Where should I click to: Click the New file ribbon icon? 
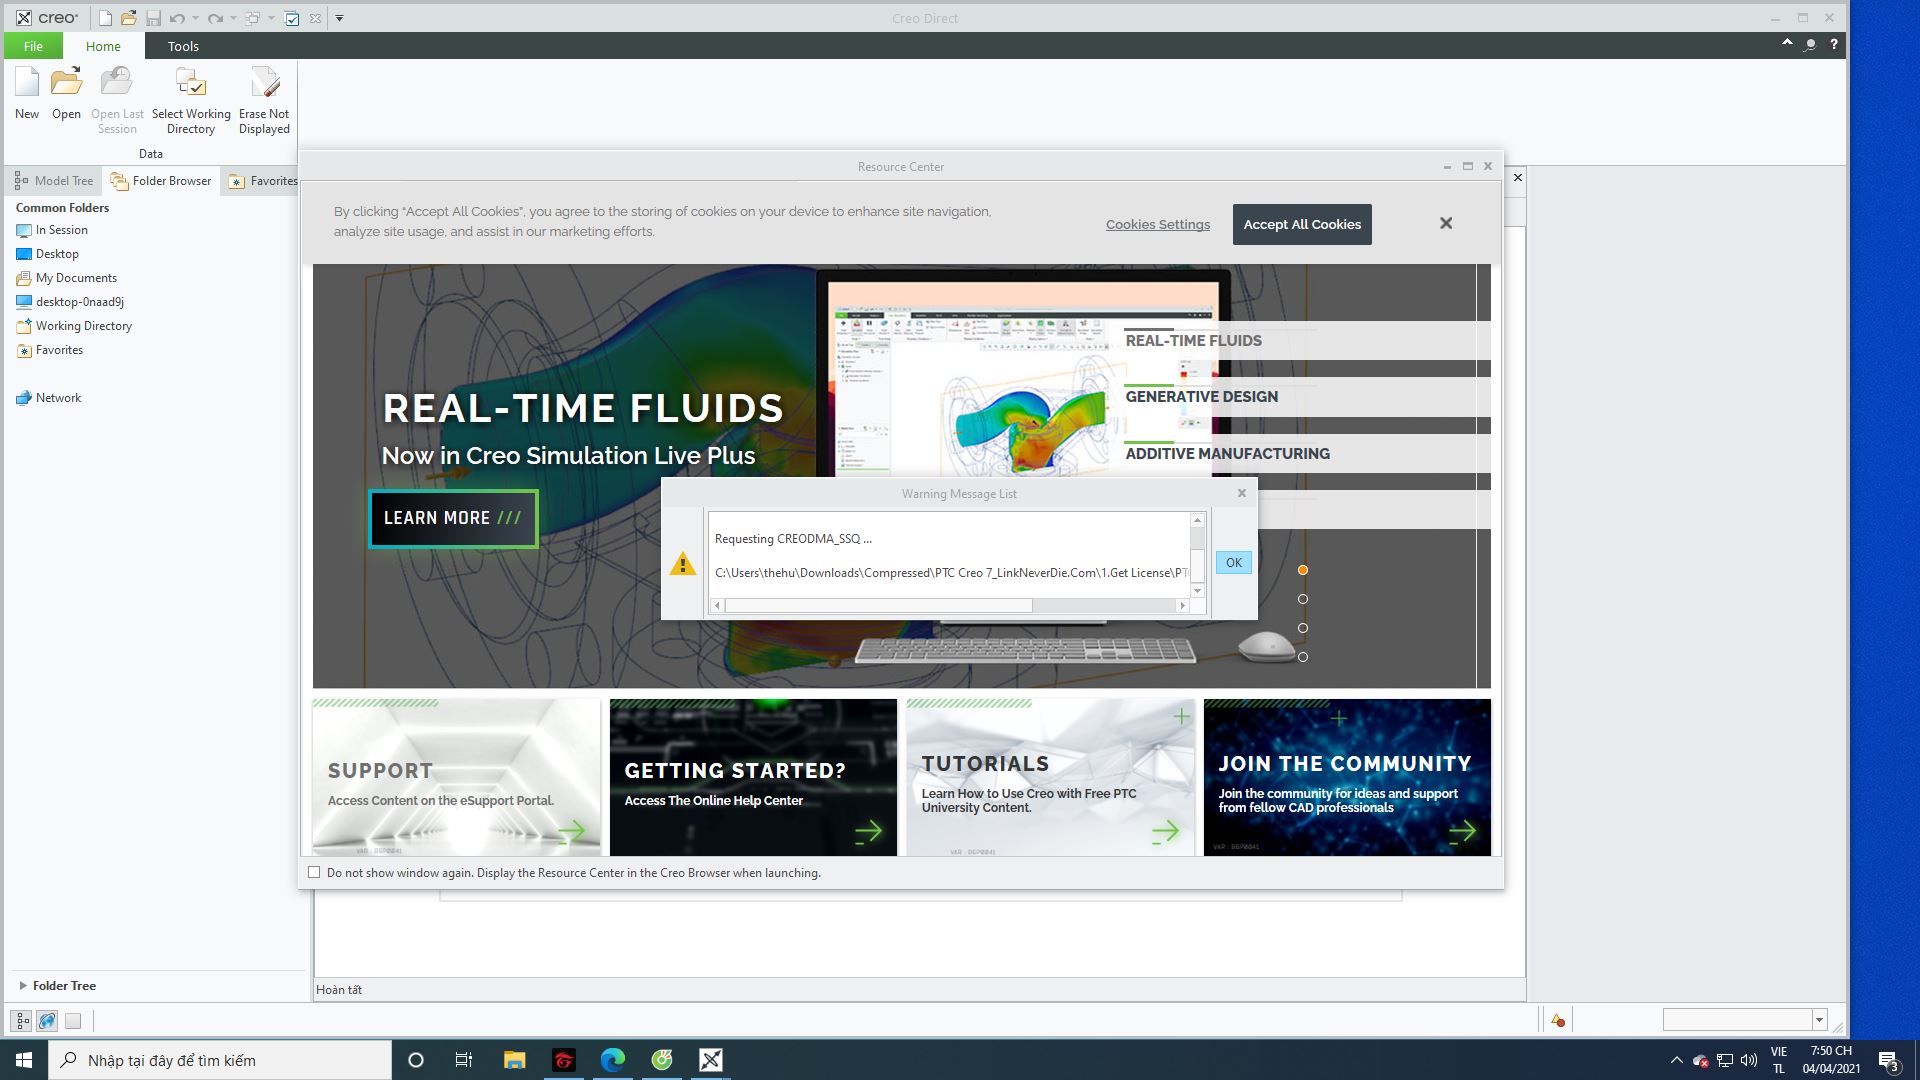click(27, 84)
